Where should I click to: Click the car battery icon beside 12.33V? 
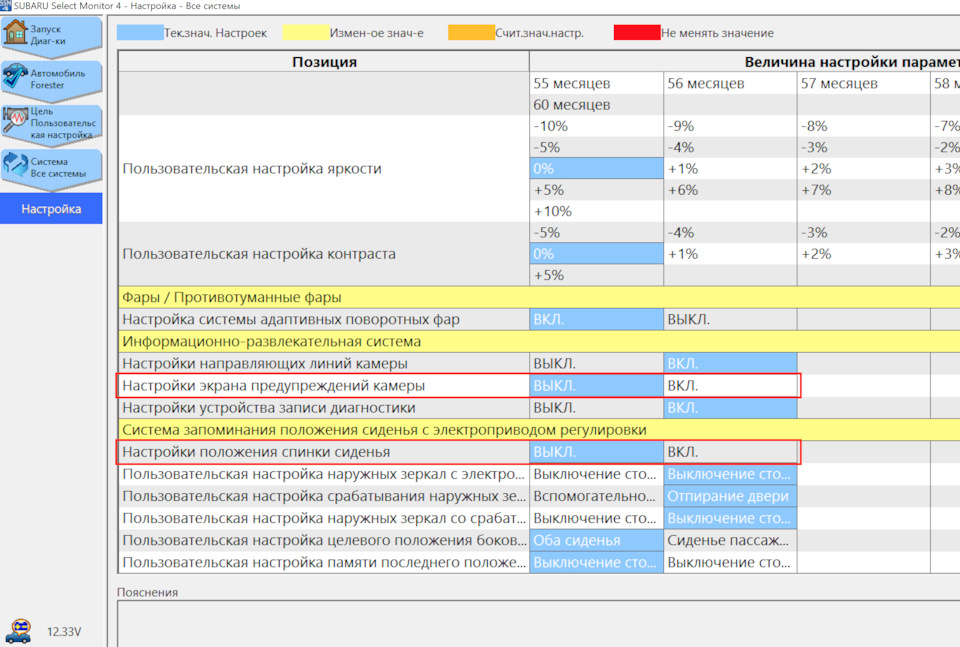point(19,631)
